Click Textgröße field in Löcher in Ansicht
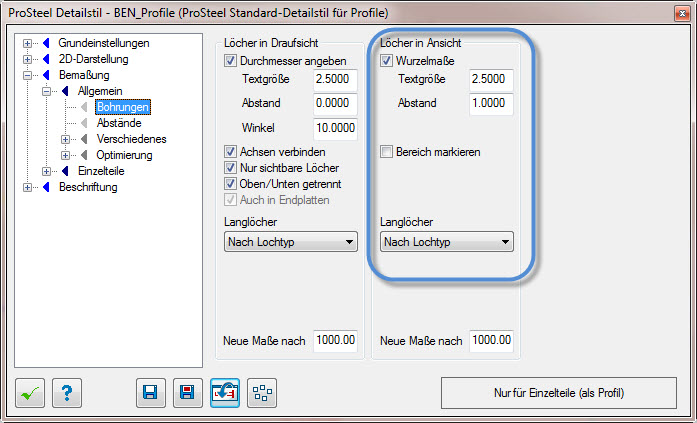The width and height of the screenshot is (697, 423). coord(491,80)
